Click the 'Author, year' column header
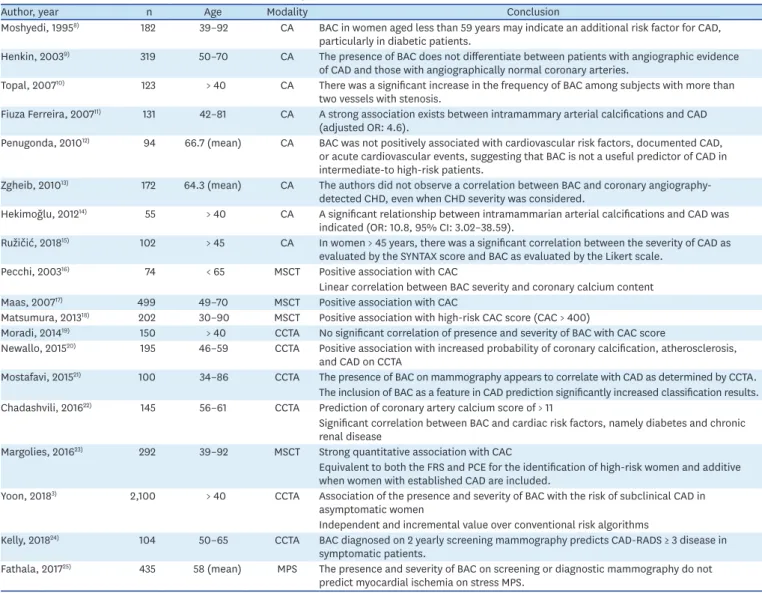Image resolution: width=762 pixels, height=593 pixels. point(30,12)
